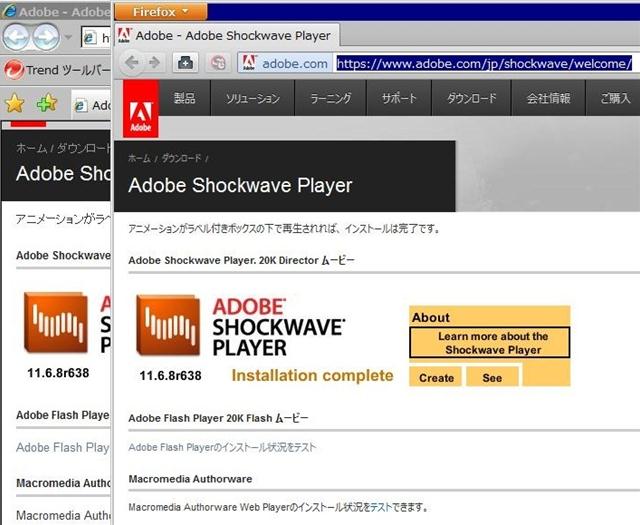Click the highlighted shockwave welcome URL field
The width and height of the screenshot is (640, 525).
484,63
